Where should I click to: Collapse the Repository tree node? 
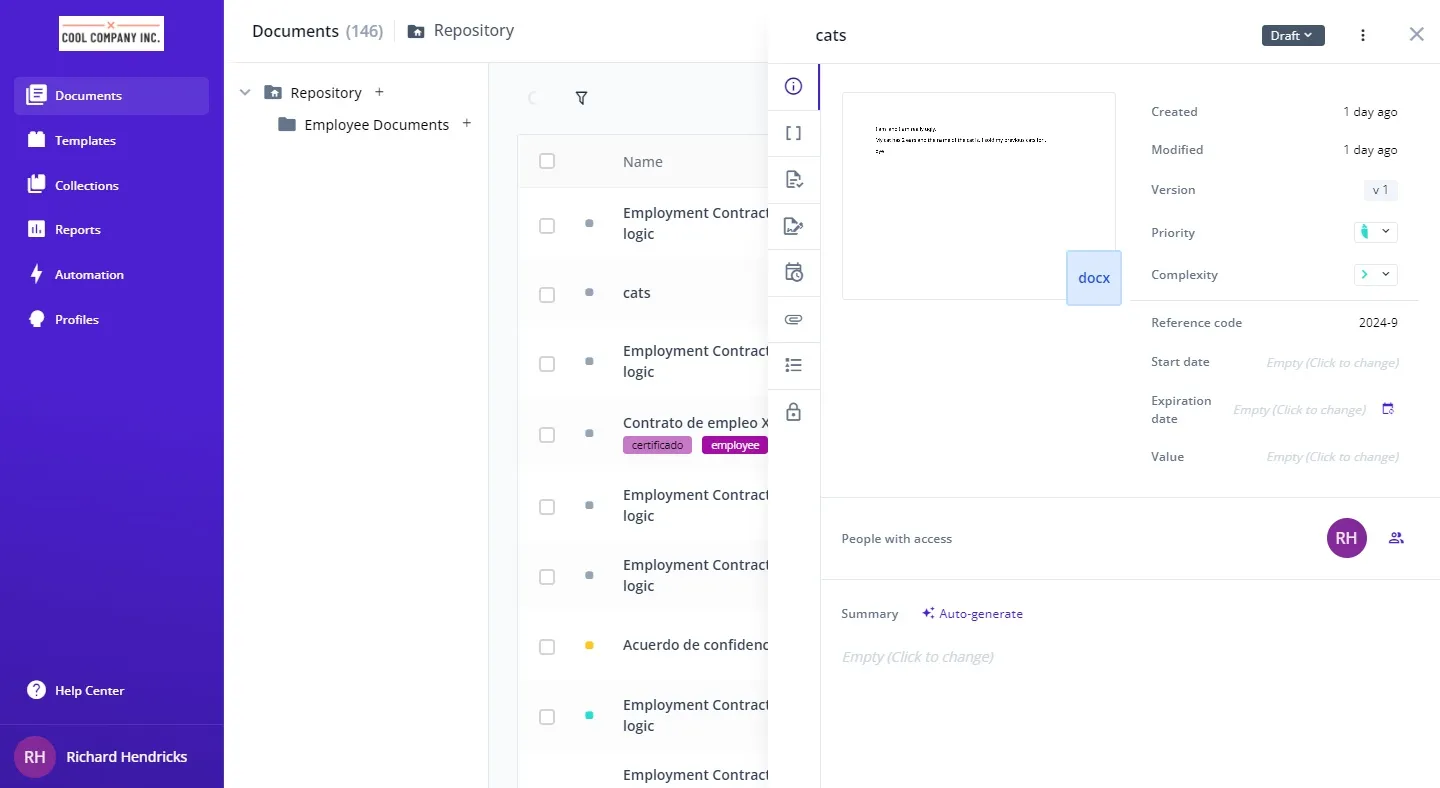245,93
